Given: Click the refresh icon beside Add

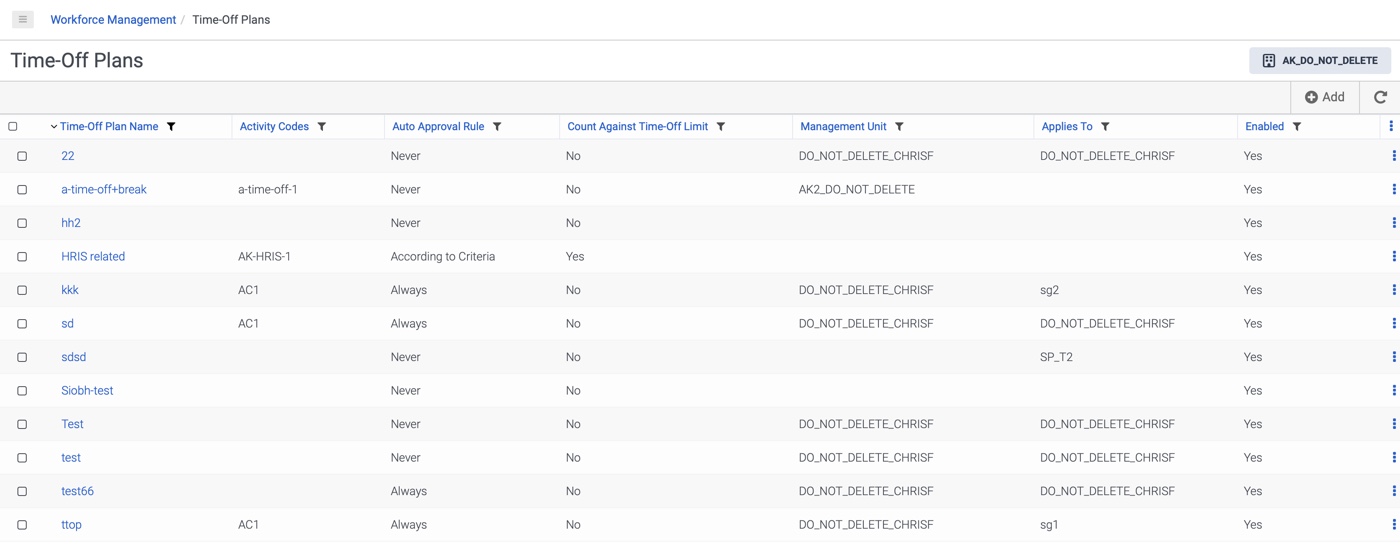Looking at the screenshot, I should [x=1380, y=97].
